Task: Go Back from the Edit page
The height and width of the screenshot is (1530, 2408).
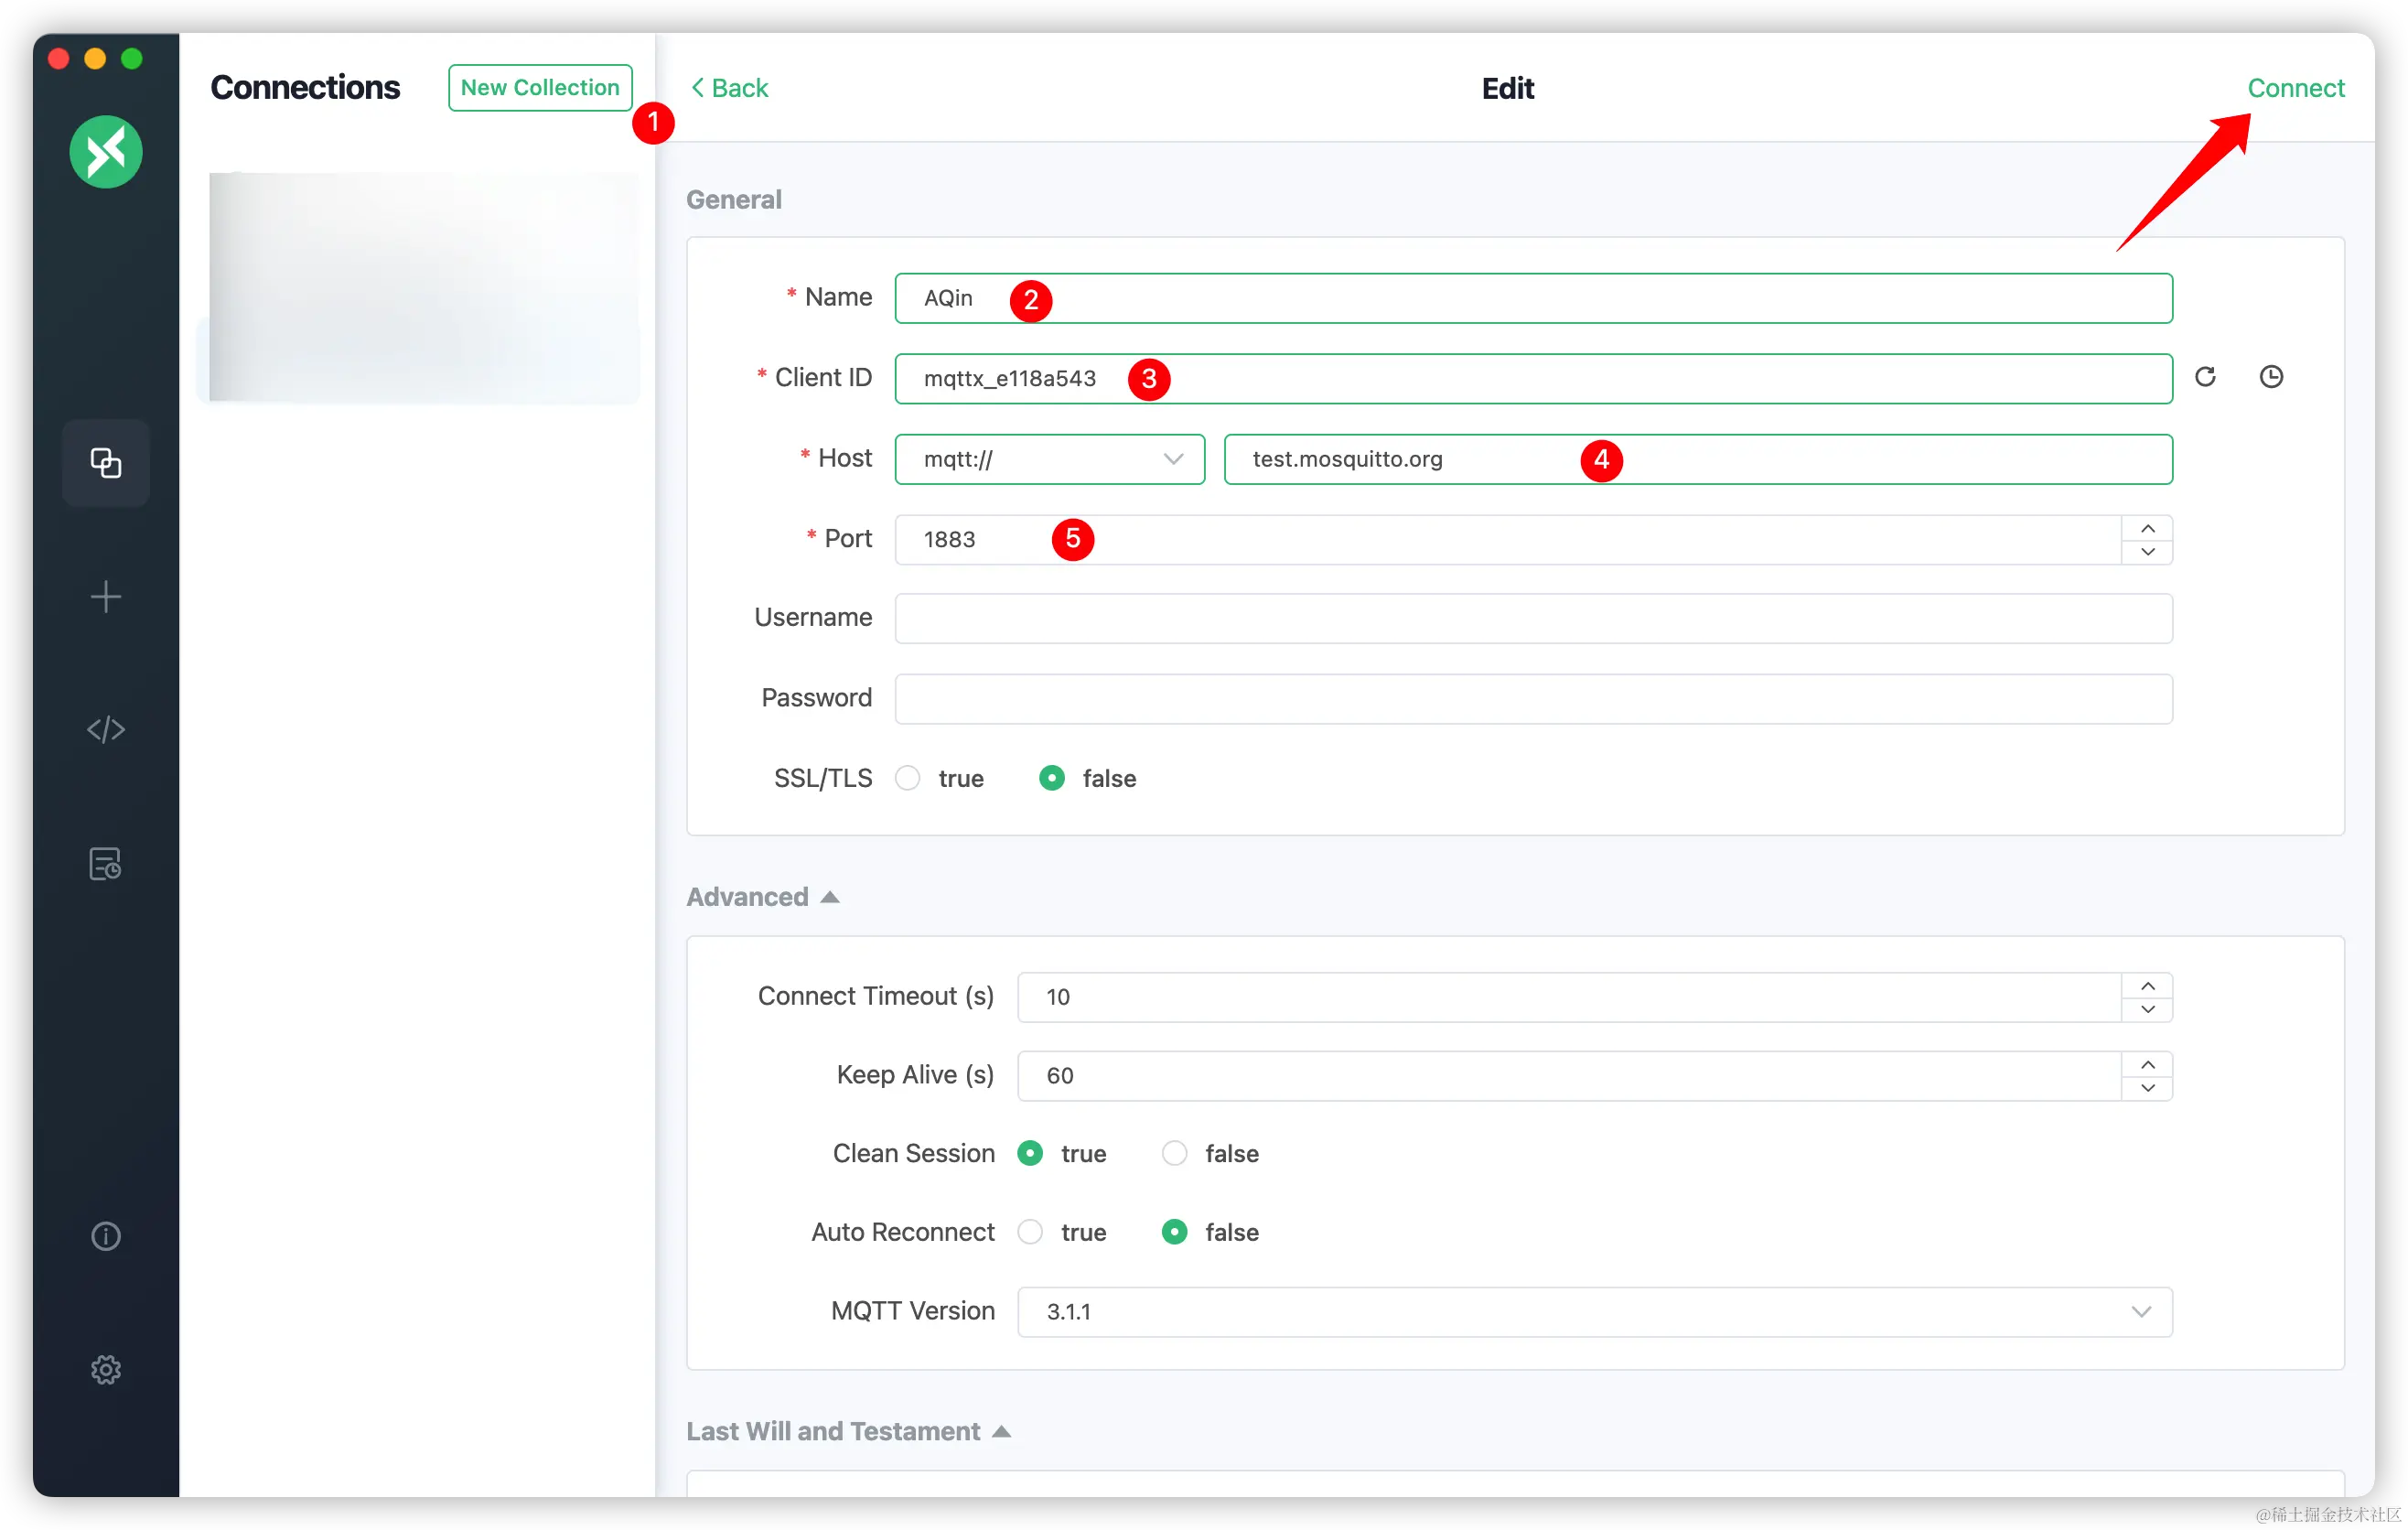Action: (729, 88)
